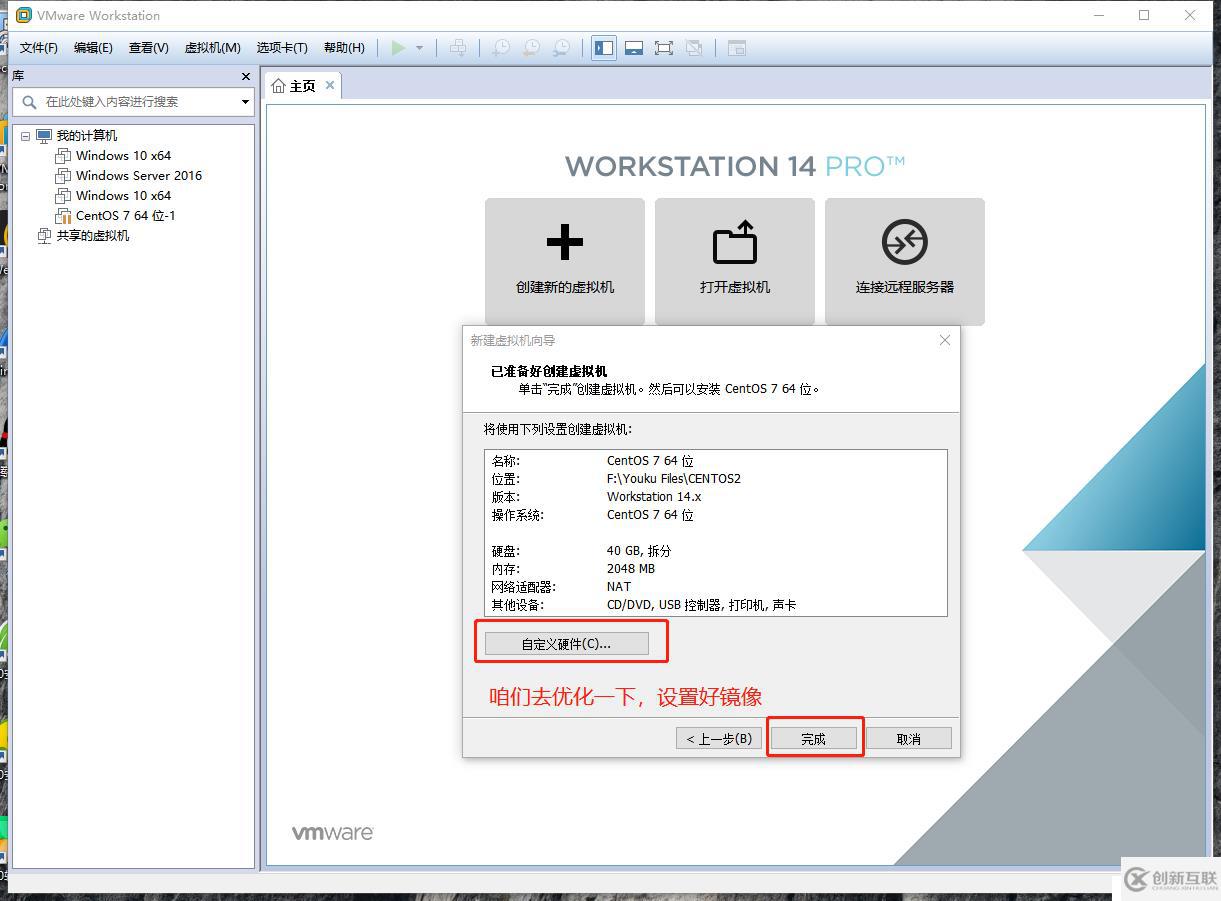This screenshot has width=1221, height=901.
Task: Click the green power-on play icon
Action: coord(399,48)
